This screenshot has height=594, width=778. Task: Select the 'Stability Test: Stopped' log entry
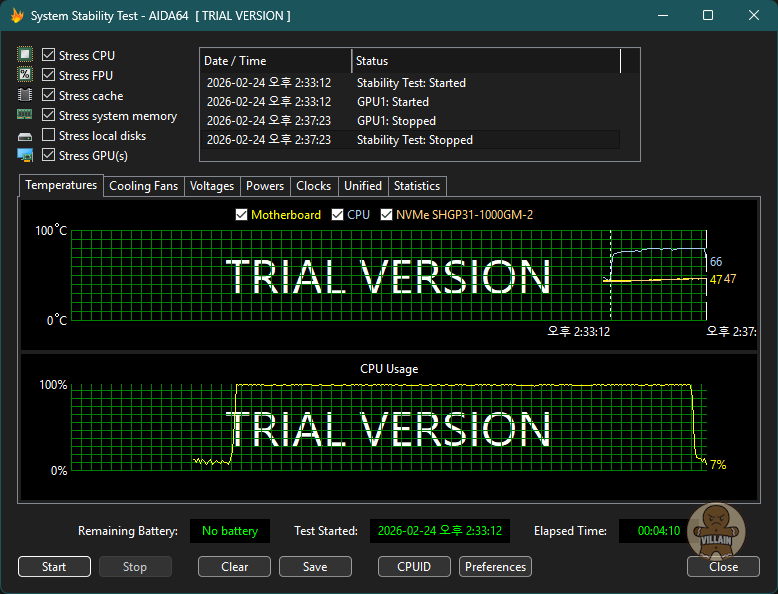click(x=414, y=140)
